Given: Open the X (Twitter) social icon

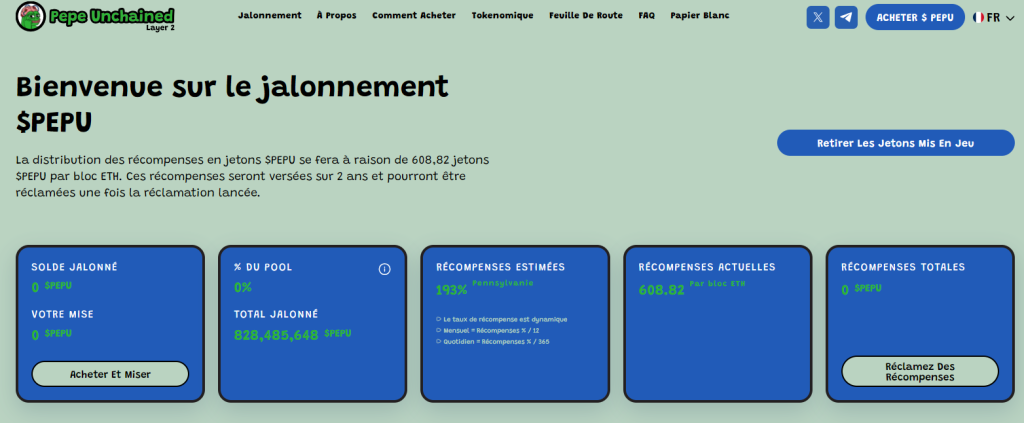Looking at the screenshot, I should [818, 18].
